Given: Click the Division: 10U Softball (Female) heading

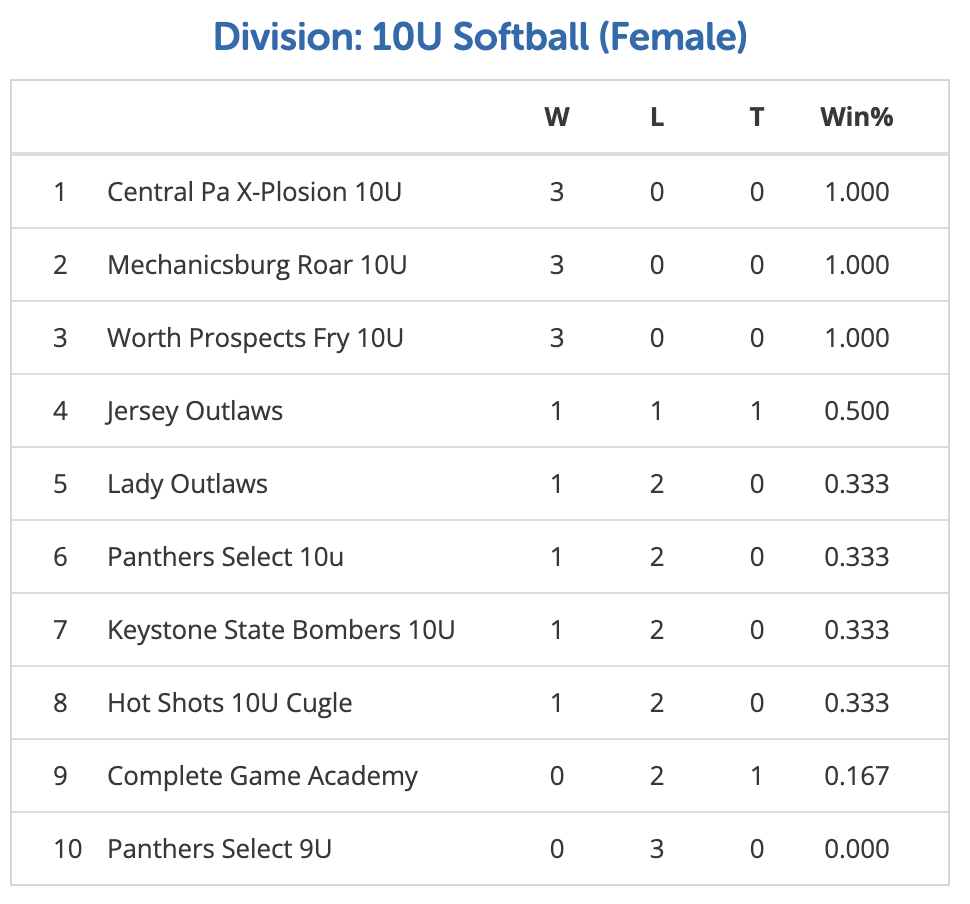Looking at the screenshot, I should coord(480,38).
